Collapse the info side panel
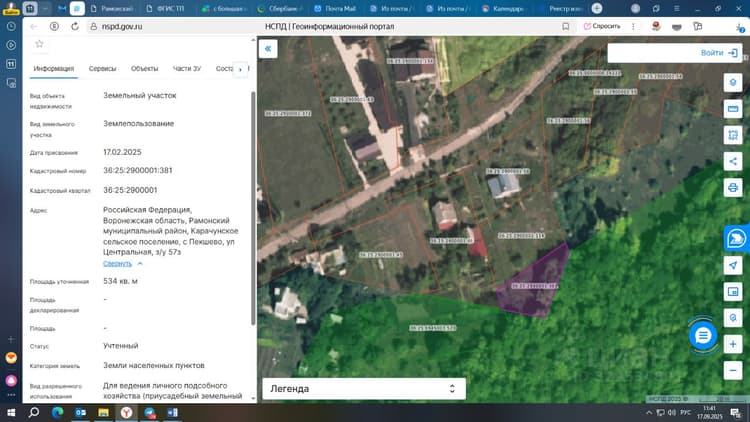The image size is (750, 422). [268, 49]
